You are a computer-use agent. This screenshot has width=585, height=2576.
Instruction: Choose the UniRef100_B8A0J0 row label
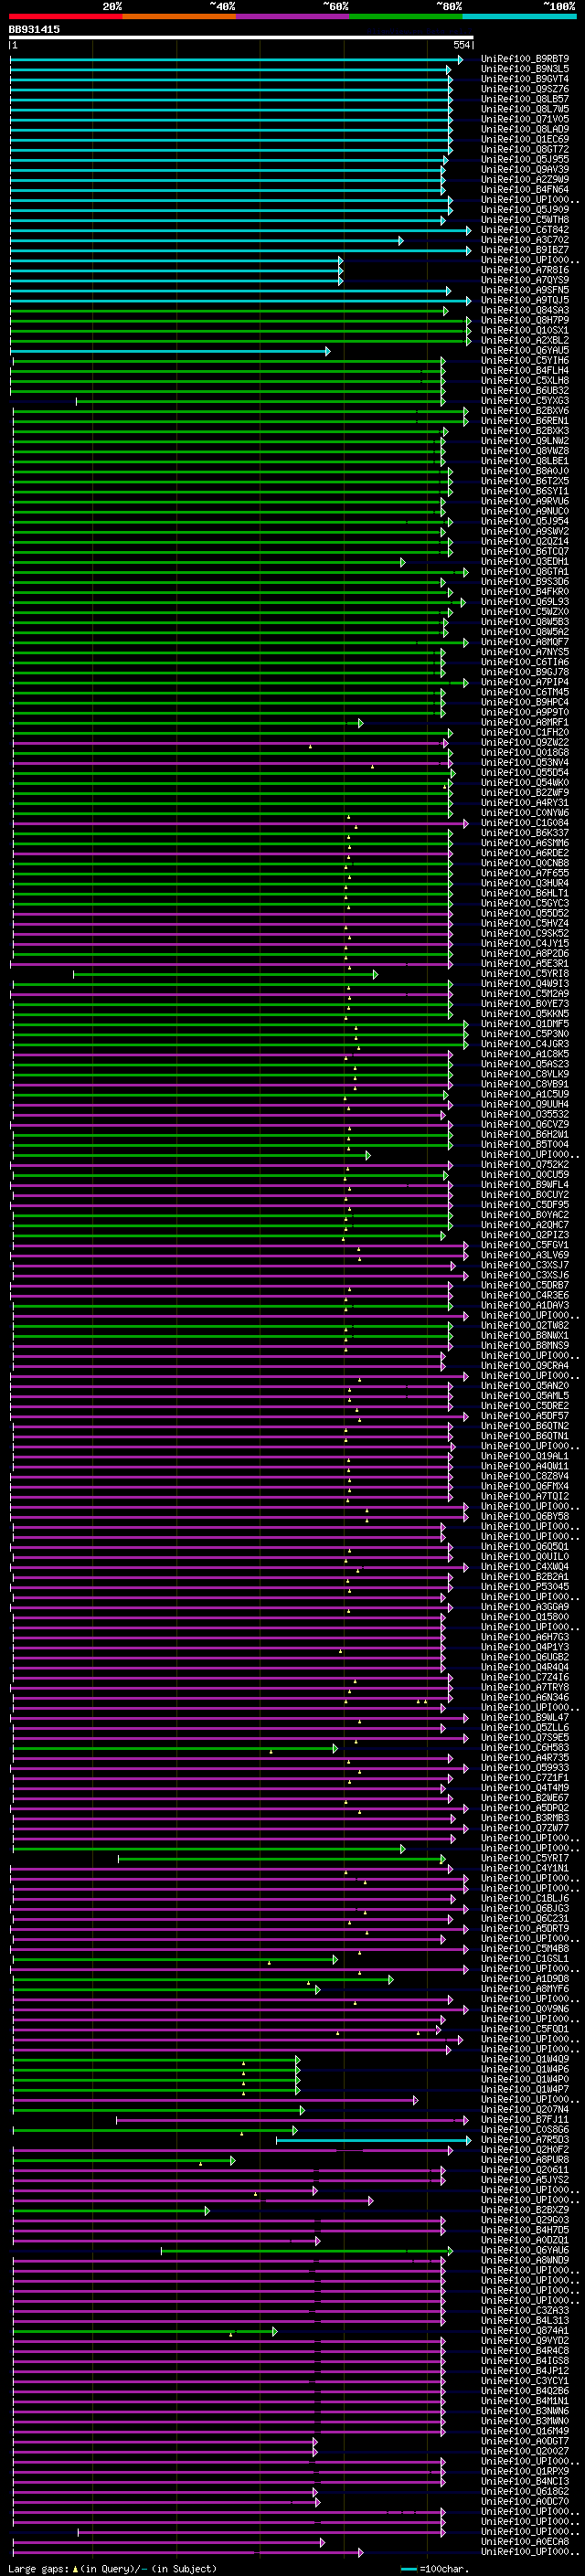pos(525,471)
